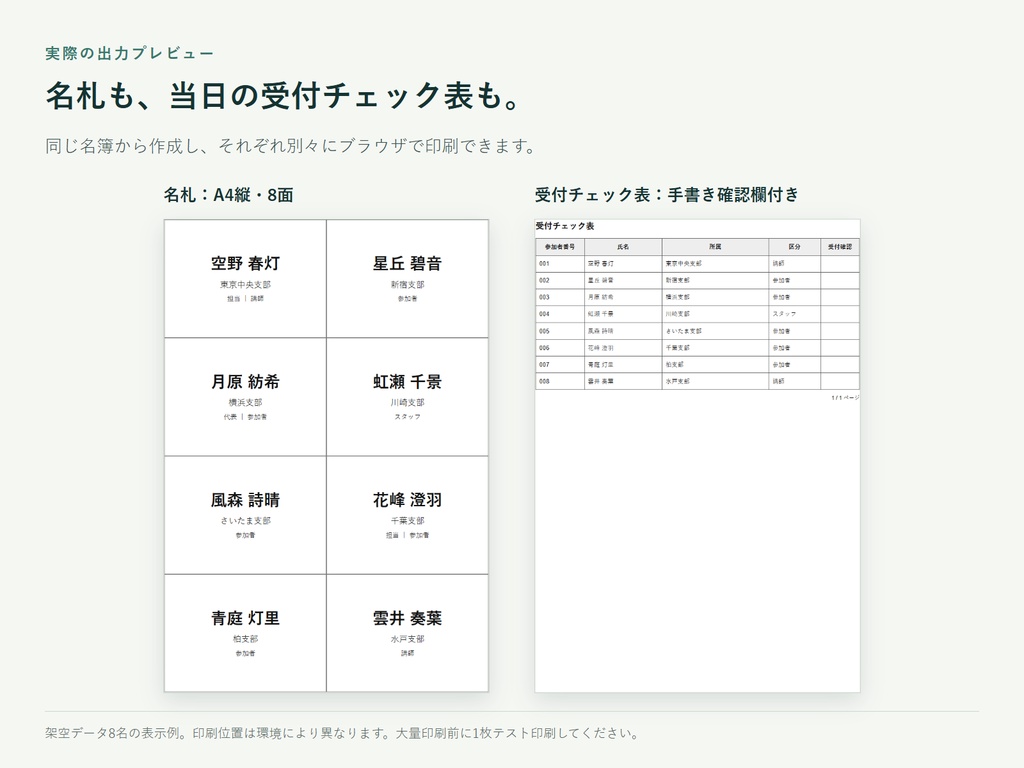Image resolution: width=1024 pixels, height=768 pixels.
Task: Click participant number 006 in the table
Action: [x=544, y=348]
